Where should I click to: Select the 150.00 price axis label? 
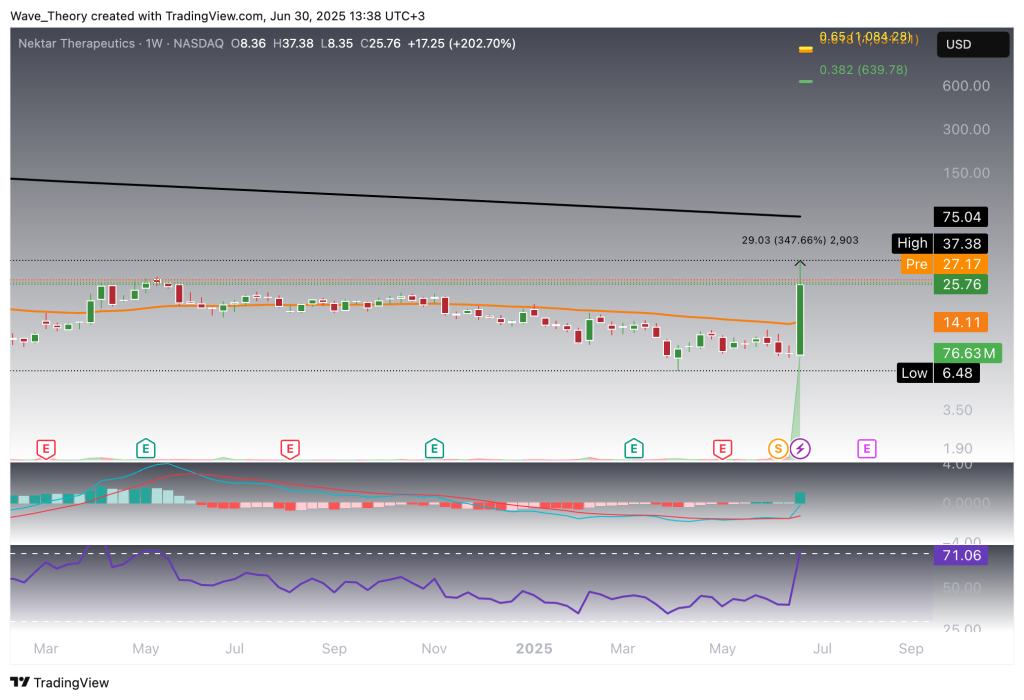tap(966, 173)
